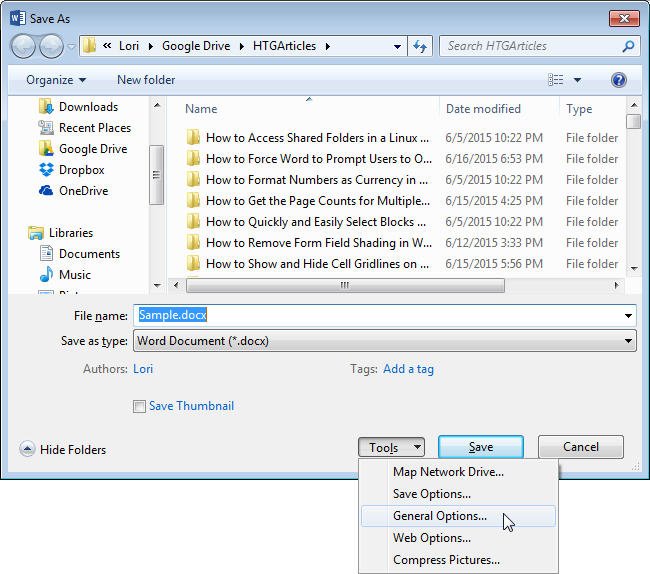The image size is (650, 574).
Task: Click Add a tag link
Action: tap(408, 369)
